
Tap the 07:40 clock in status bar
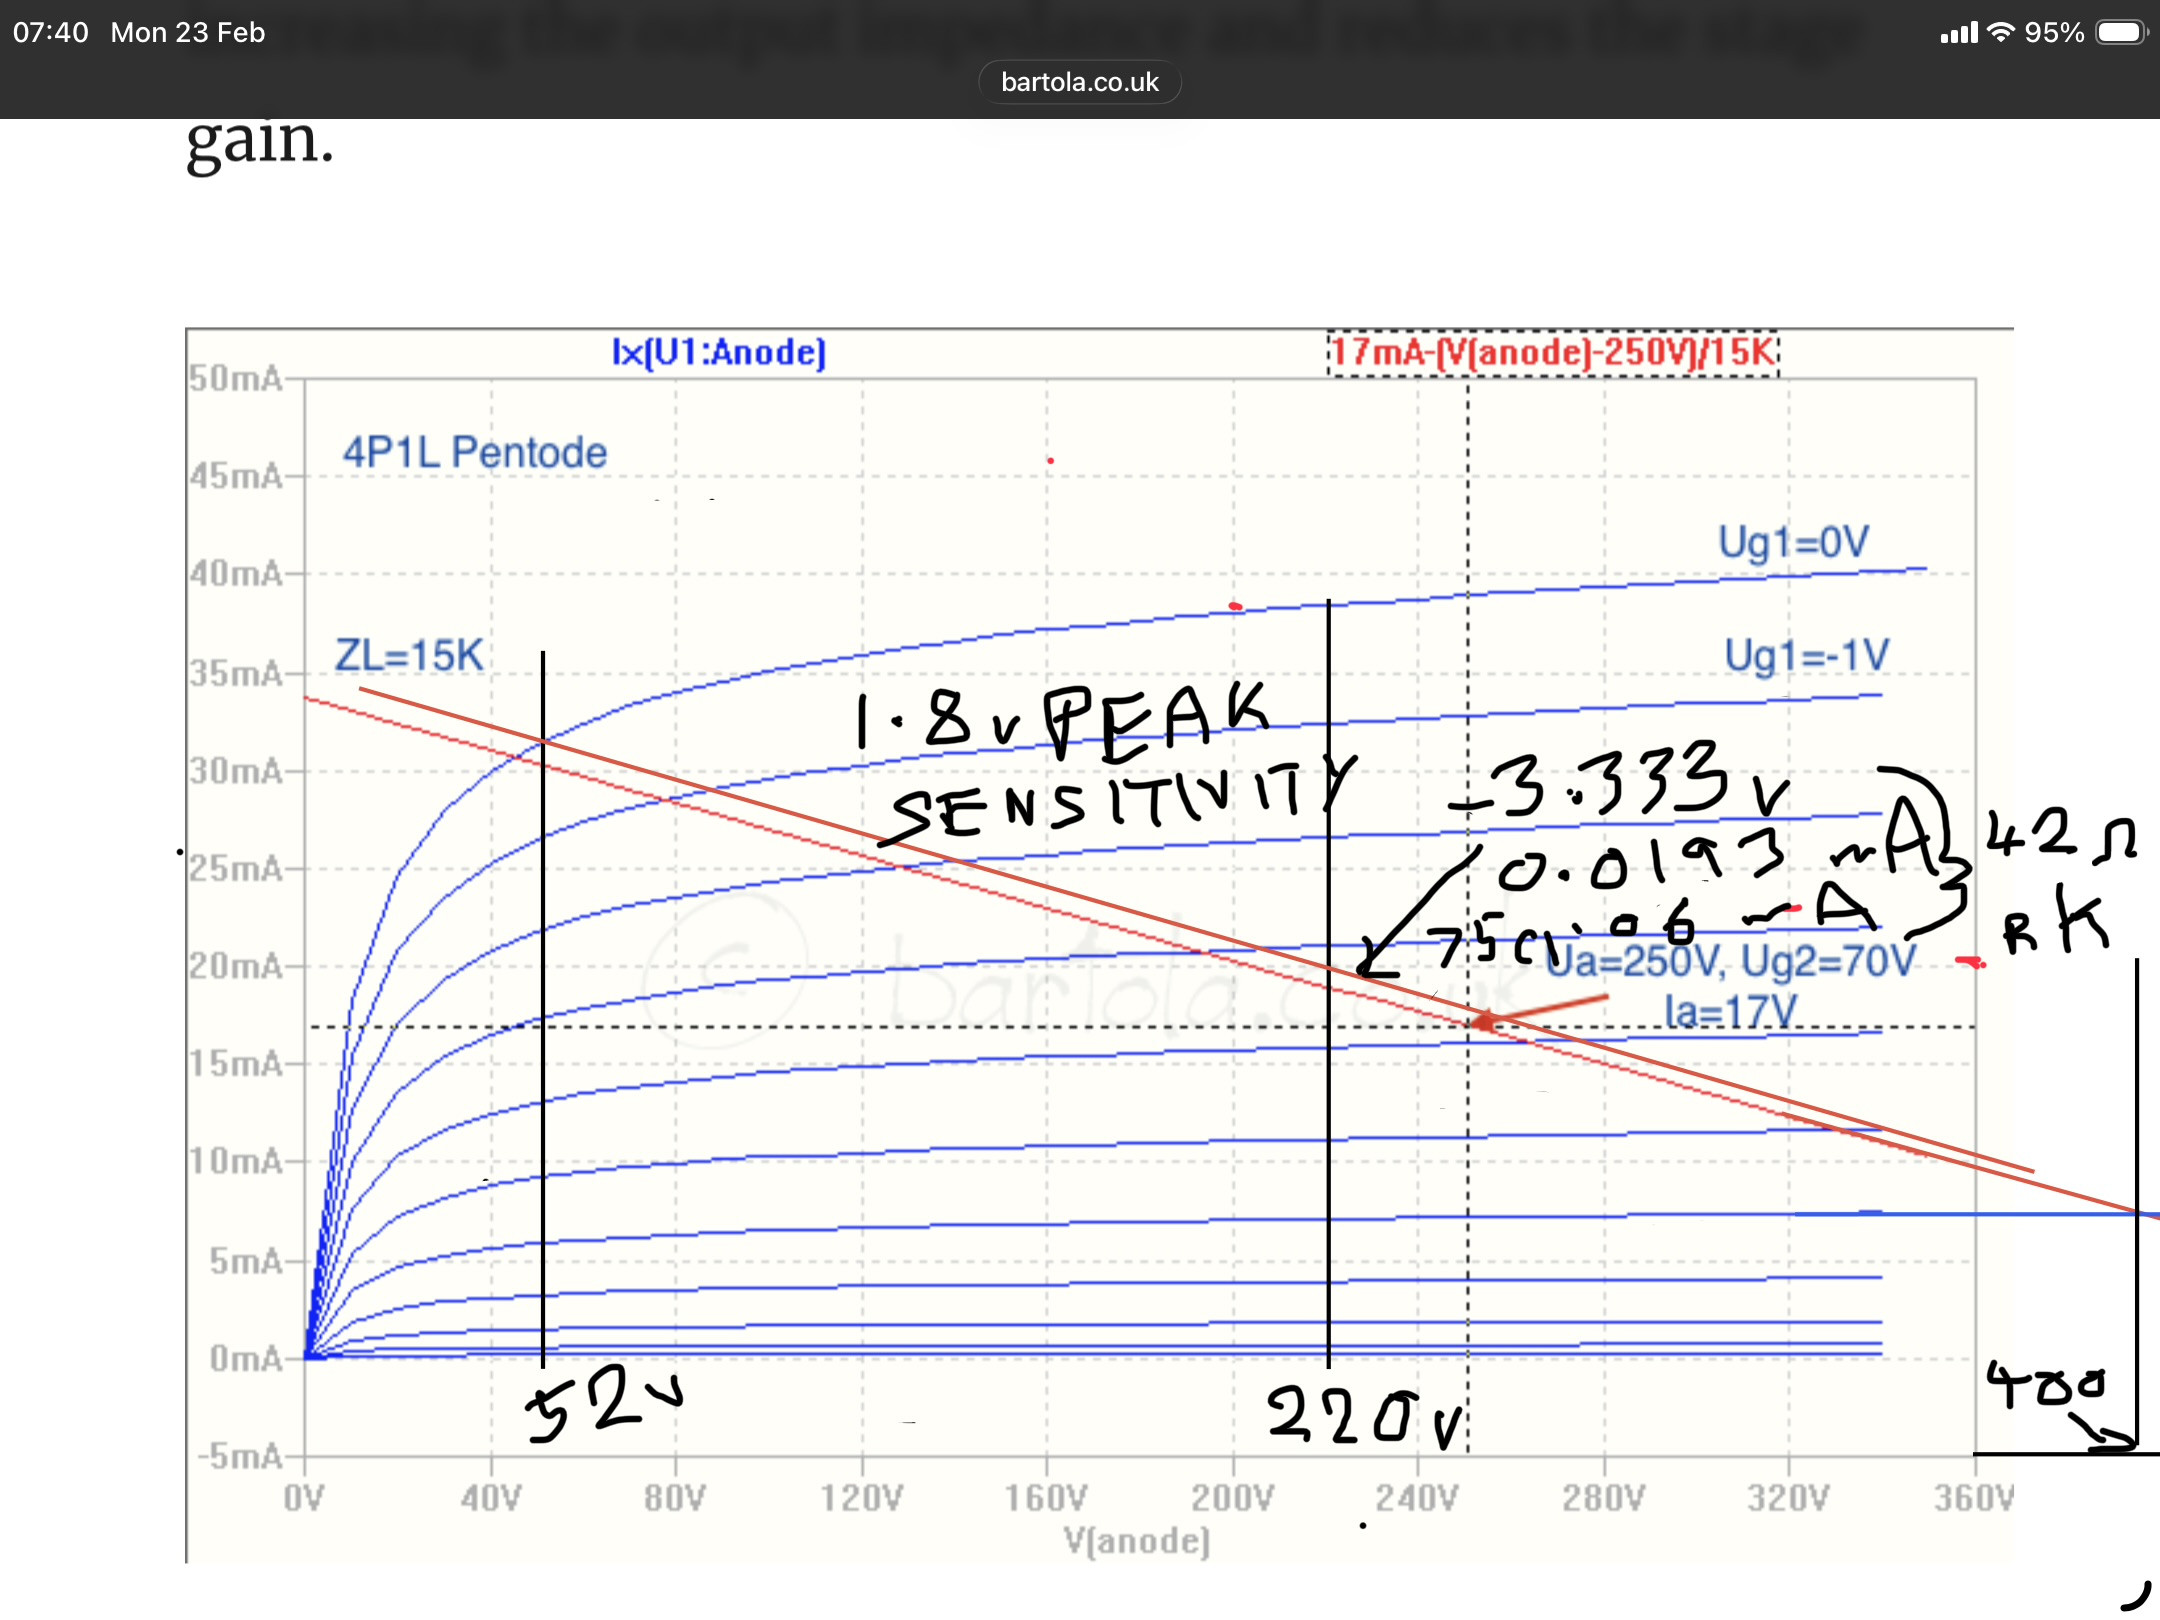(x=50, y=32)
